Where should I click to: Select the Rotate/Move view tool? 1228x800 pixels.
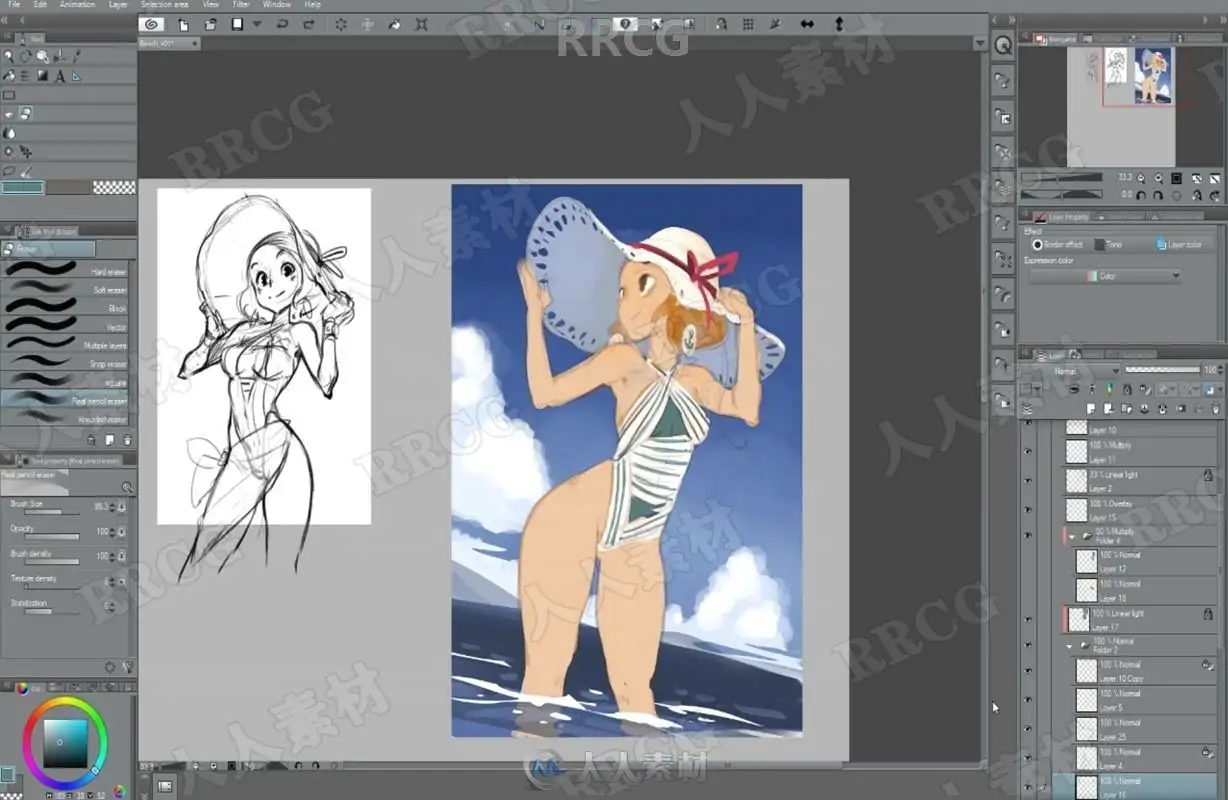click(x=26, y=57)
